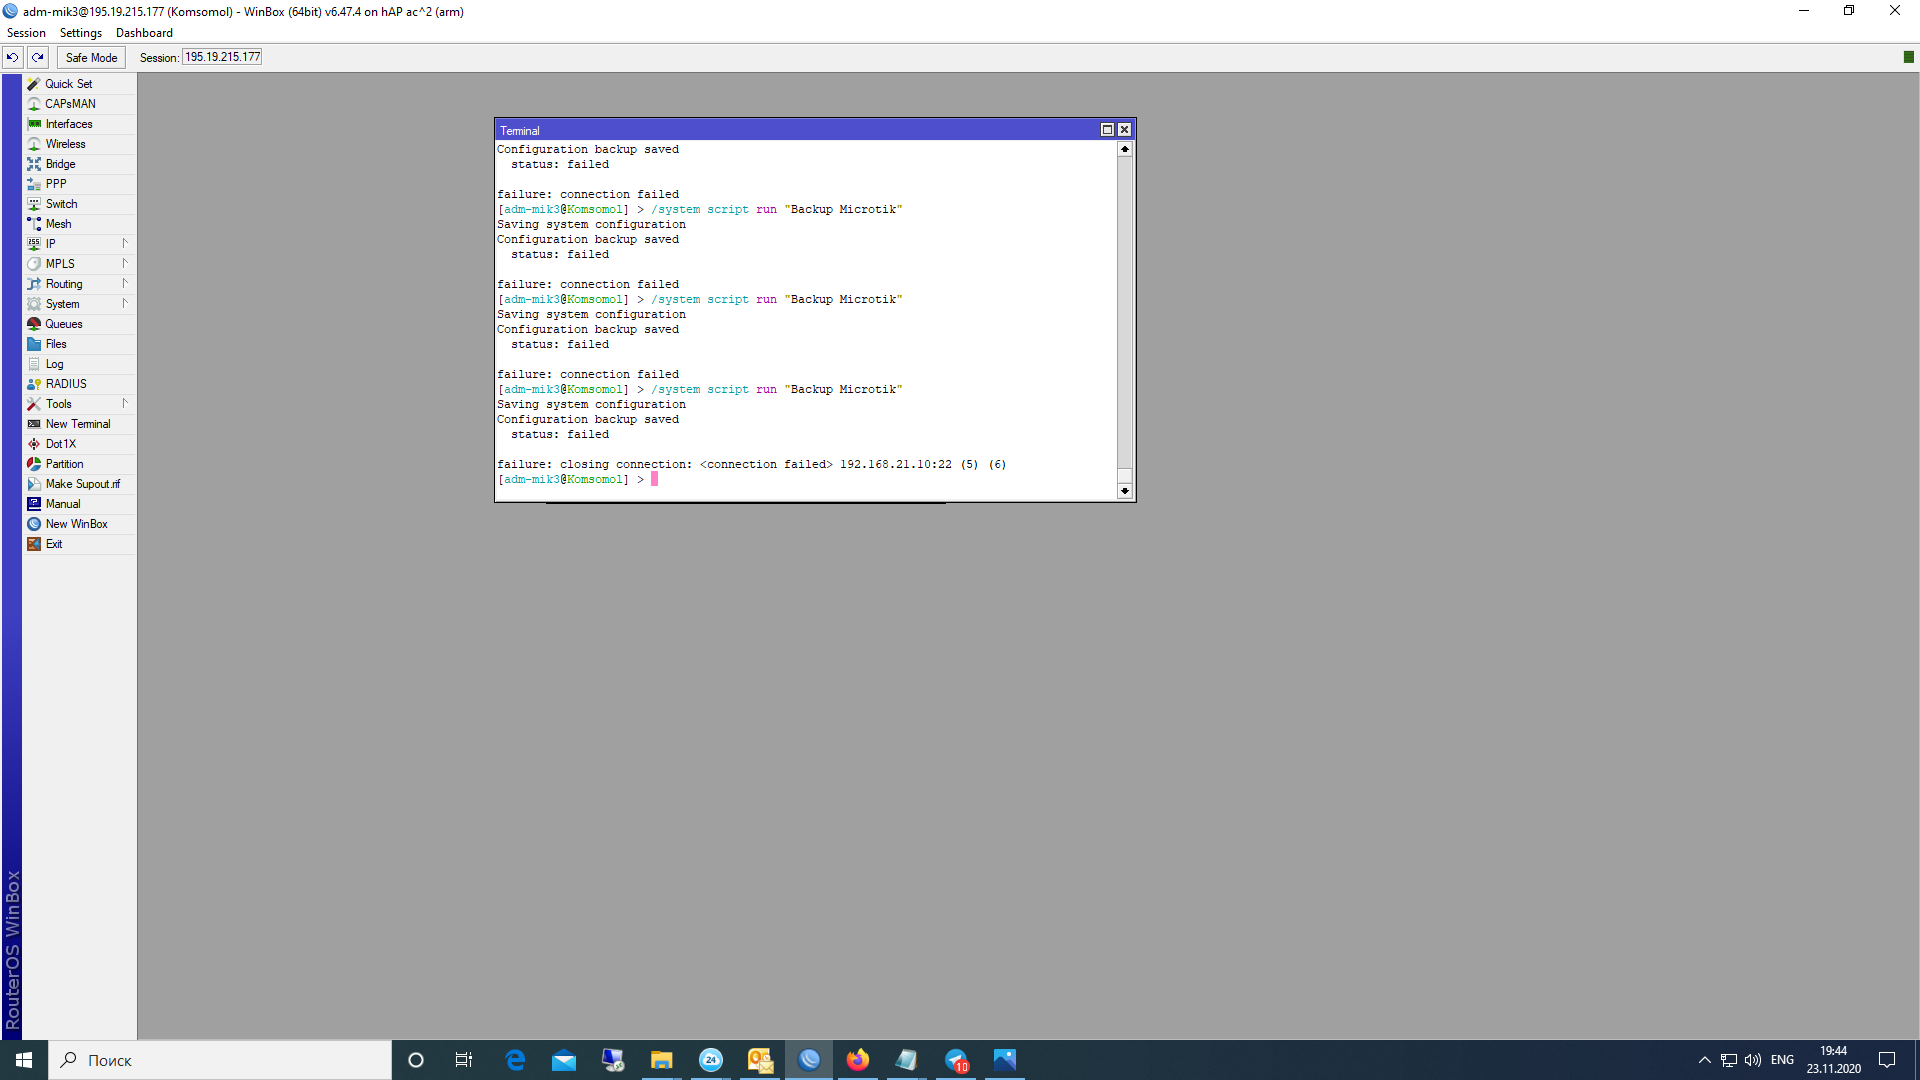Expand the System submenu

[x=79, y=304]
